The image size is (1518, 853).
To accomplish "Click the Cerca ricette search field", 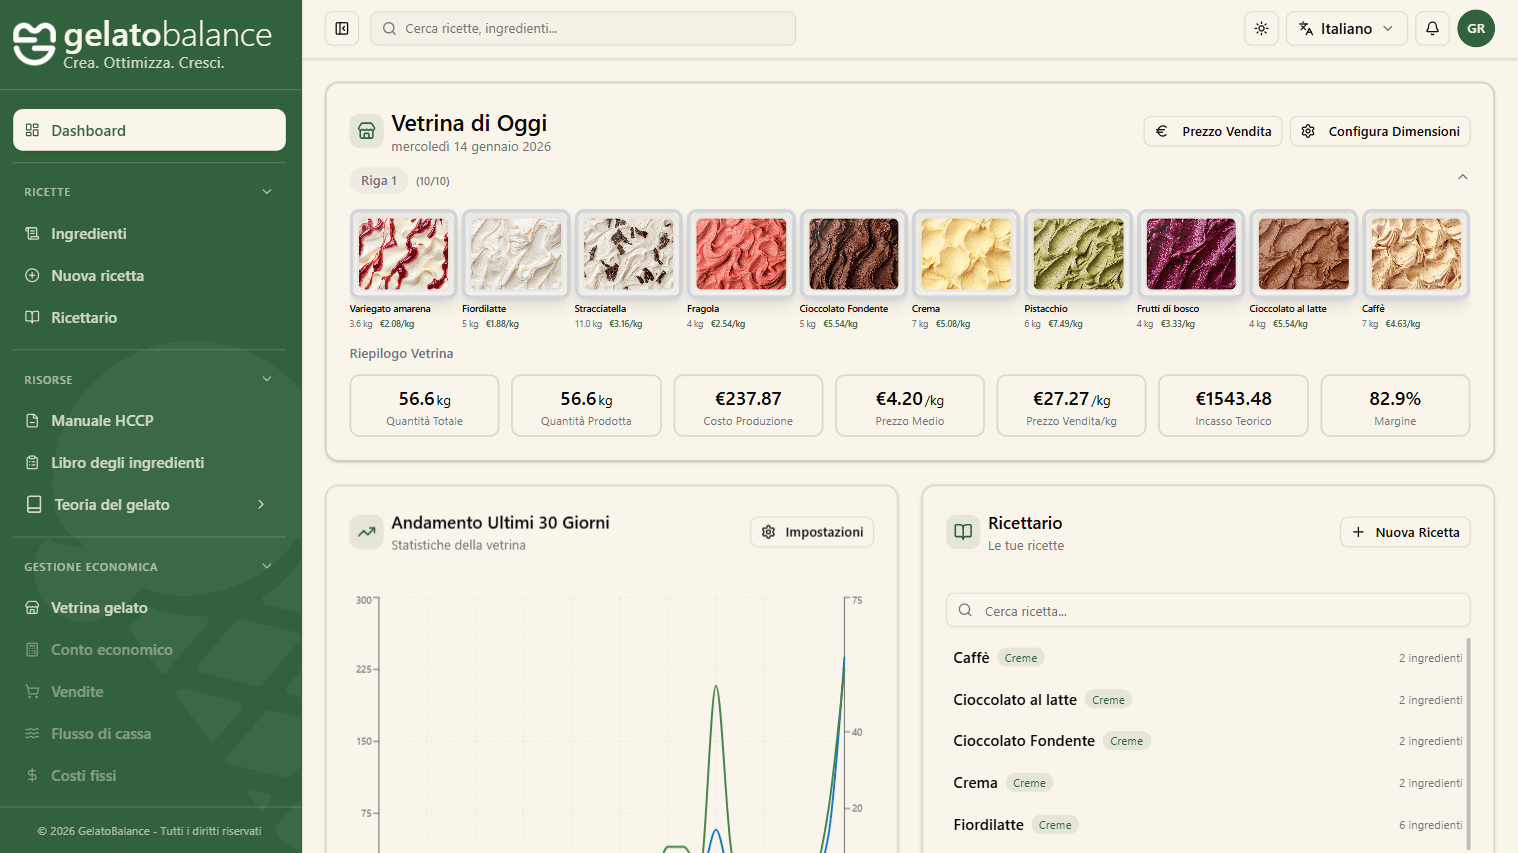I will pyautogui.click(x=583, y=28).
